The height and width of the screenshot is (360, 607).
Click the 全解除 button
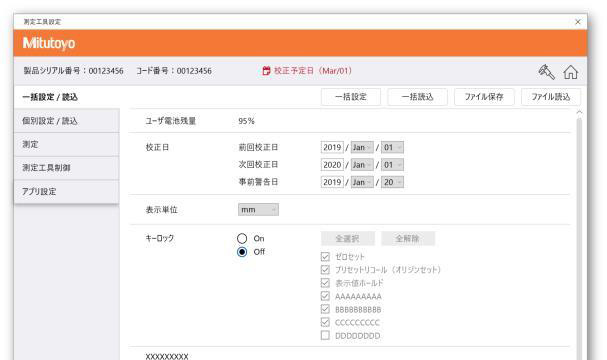408,238
